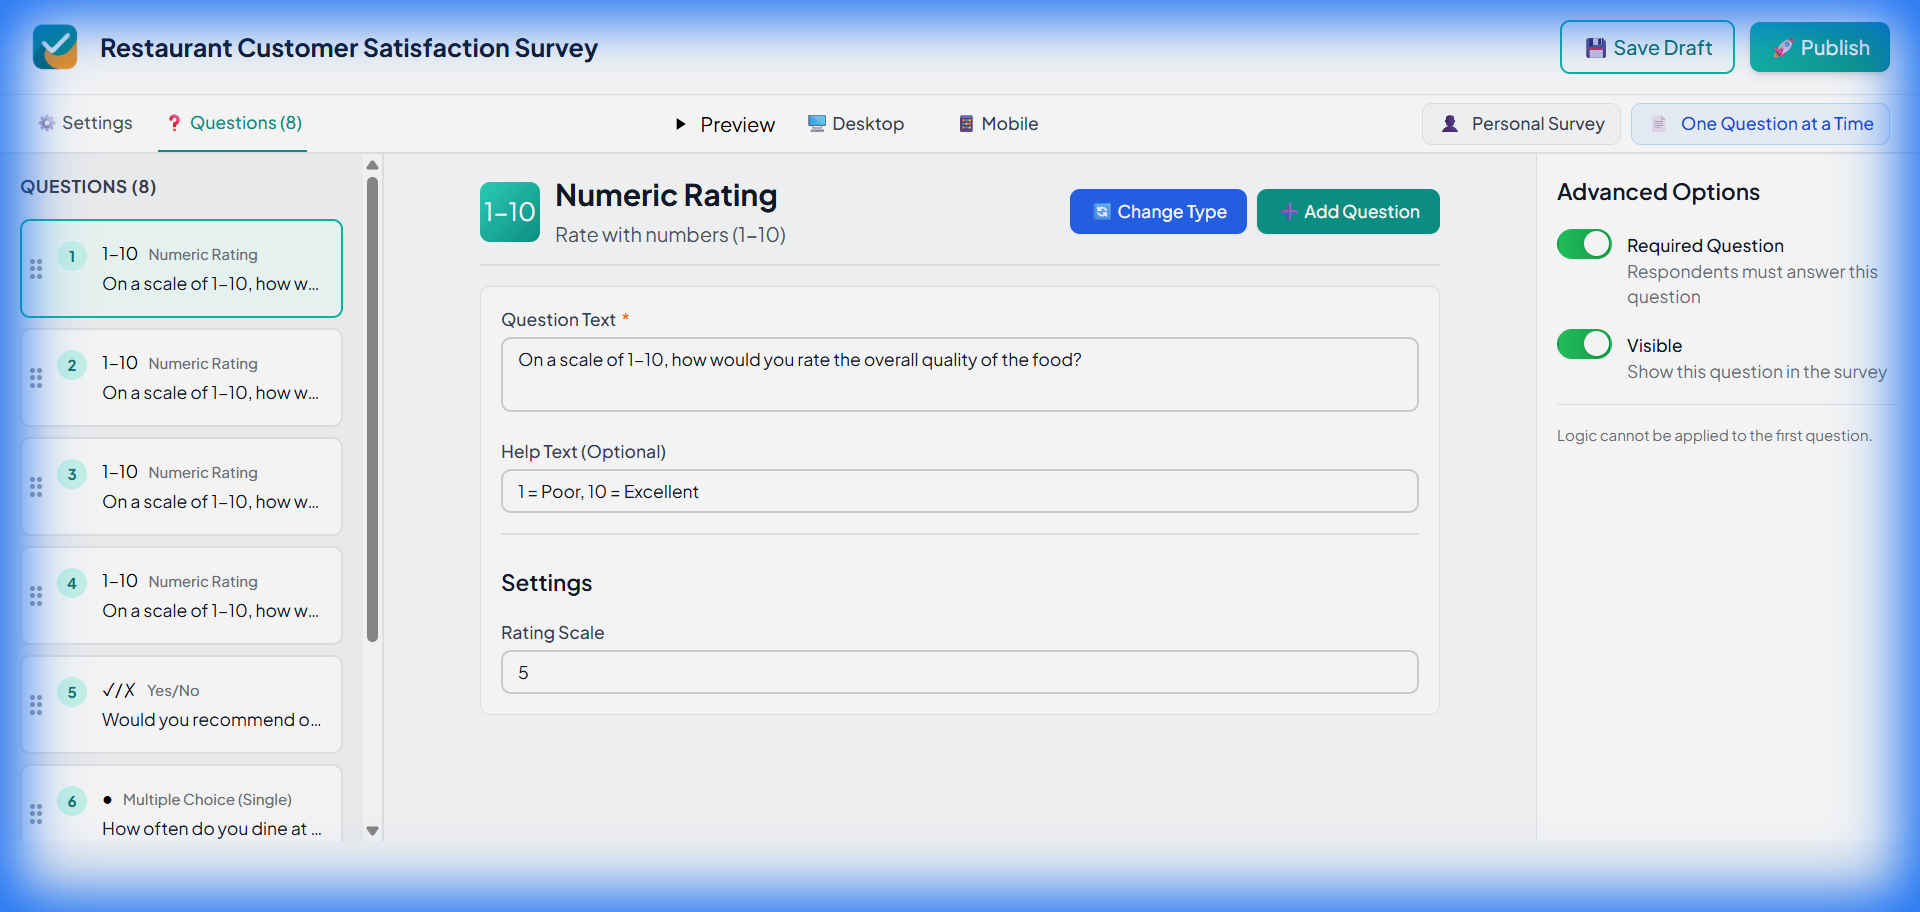1920x912 pixels.
Task: Disable the Required Question toggle
Action: point(1583,244)
